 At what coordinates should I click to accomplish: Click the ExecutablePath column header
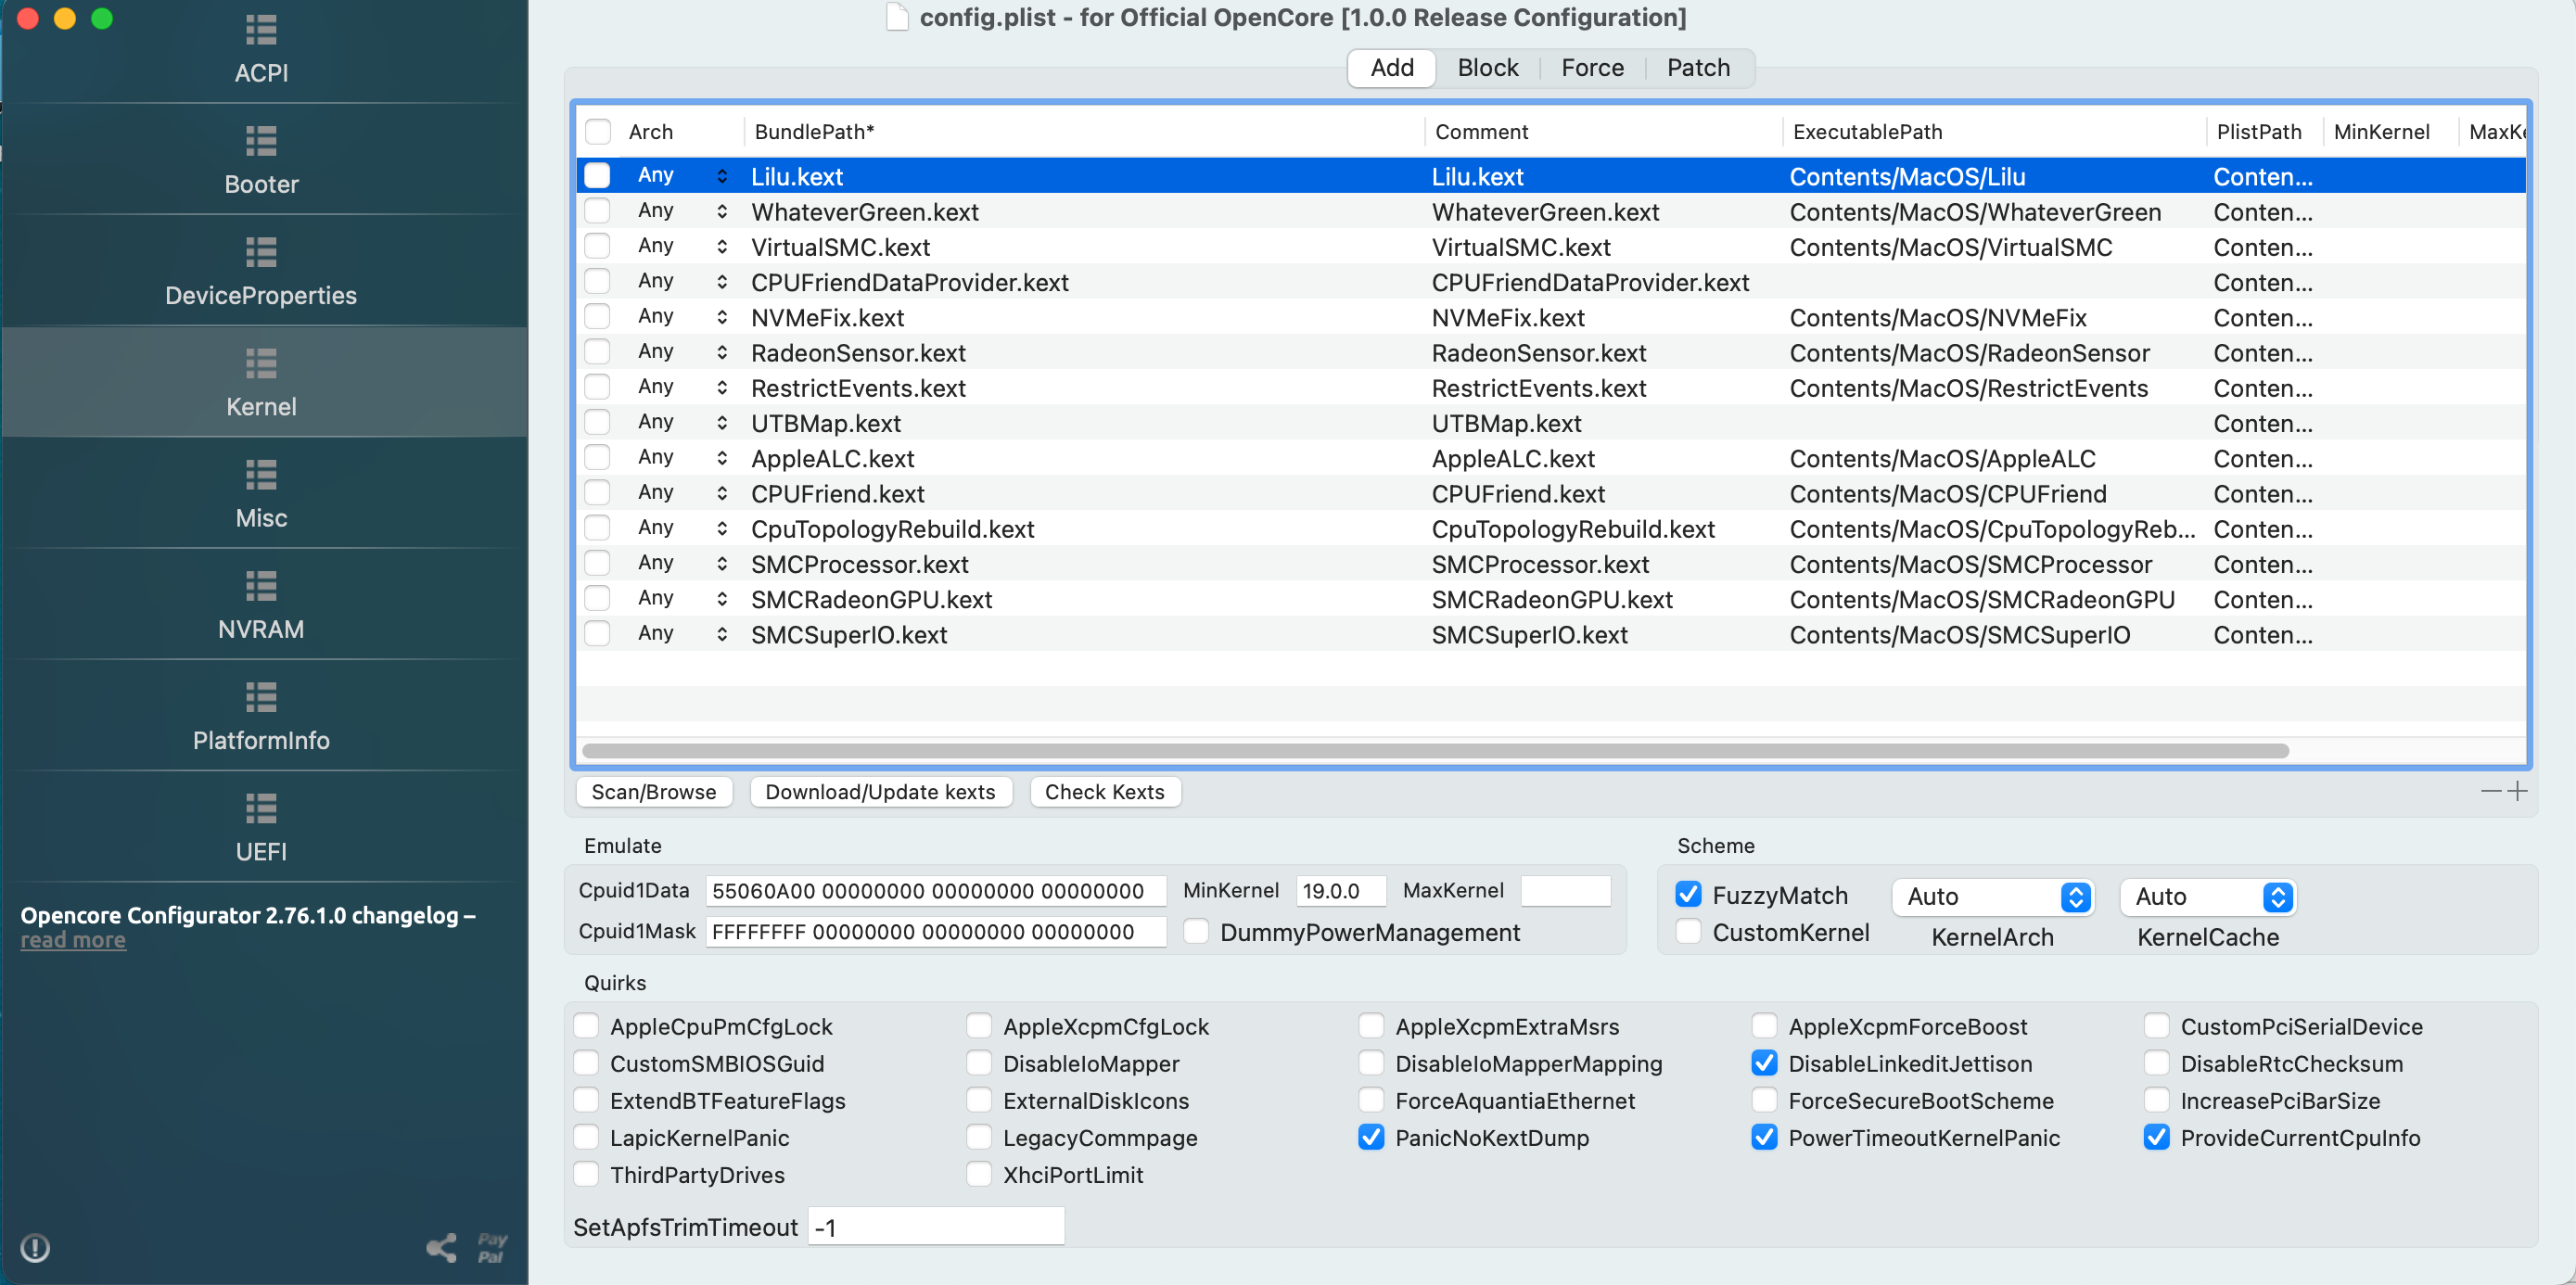[x=1994, y=132]
